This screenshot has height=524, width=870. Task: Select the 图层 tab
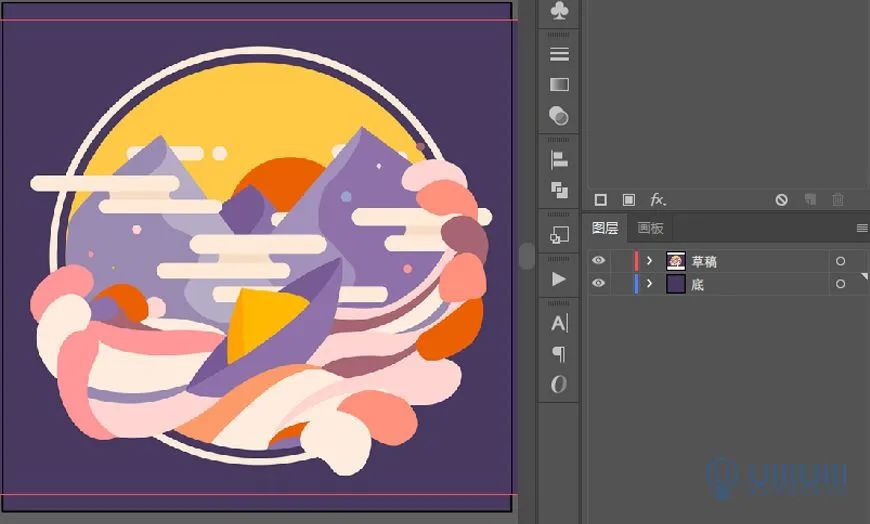coord(605,228)
